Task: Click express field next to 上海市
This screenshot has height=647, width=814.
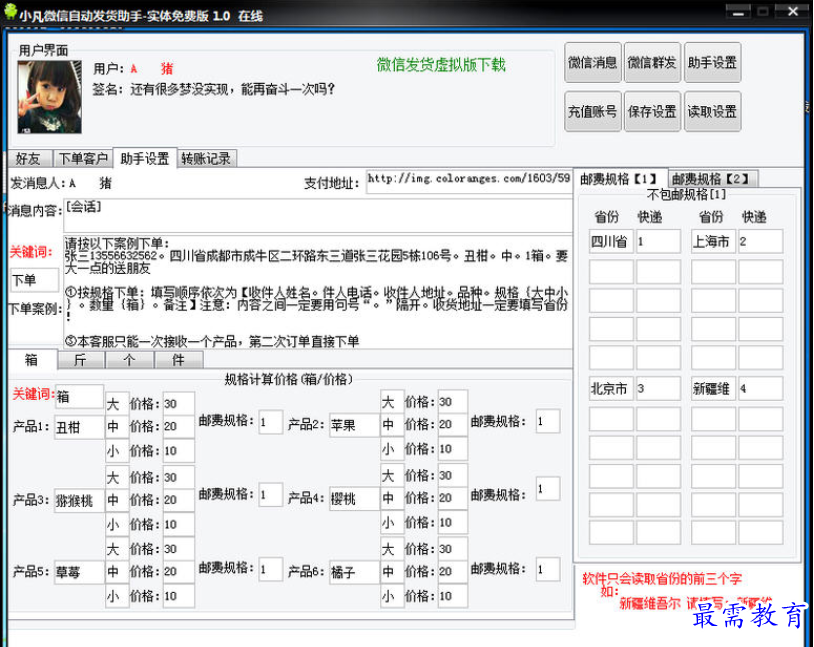Action: tap(761, 241)
